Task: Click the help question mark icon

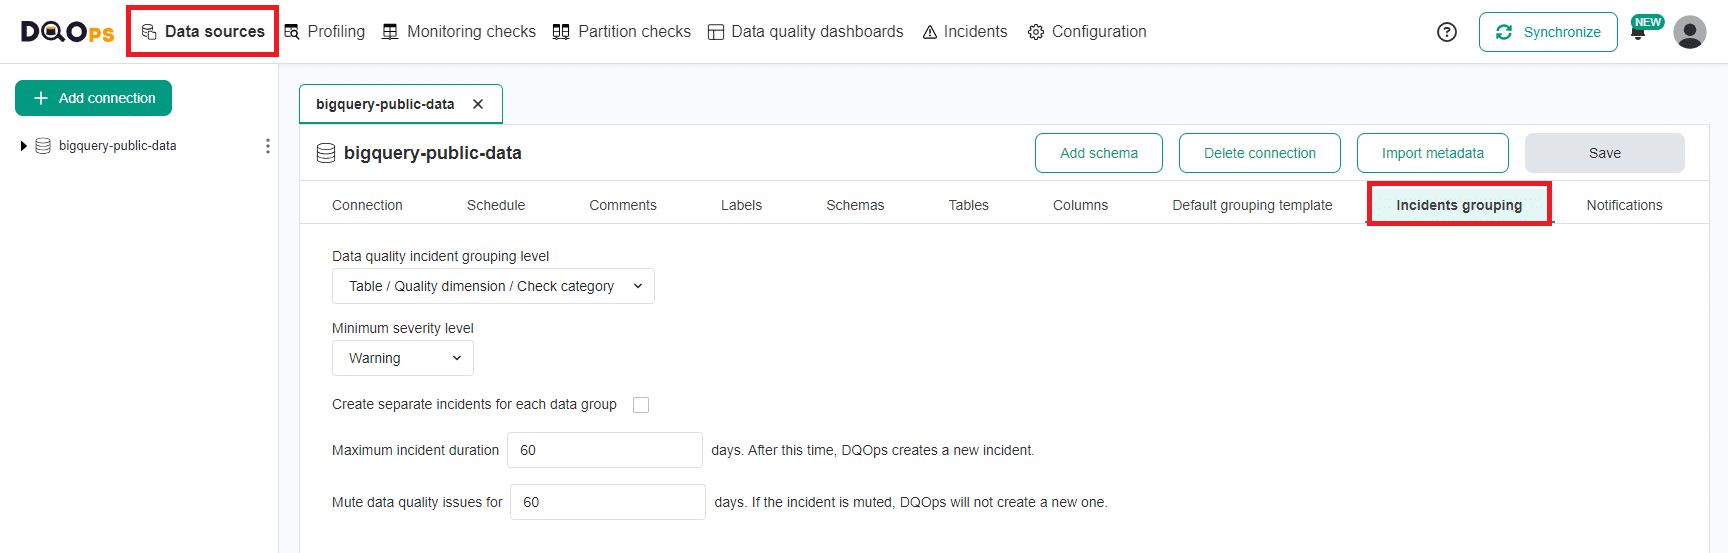Action: [x=1447, y=32]
